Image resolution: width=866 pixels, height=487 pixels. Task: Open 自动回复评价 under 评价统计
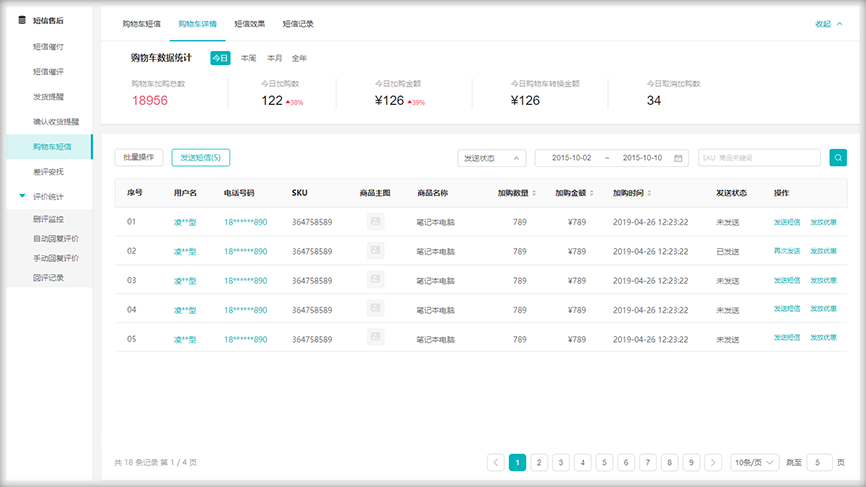[x=56, y=239]
